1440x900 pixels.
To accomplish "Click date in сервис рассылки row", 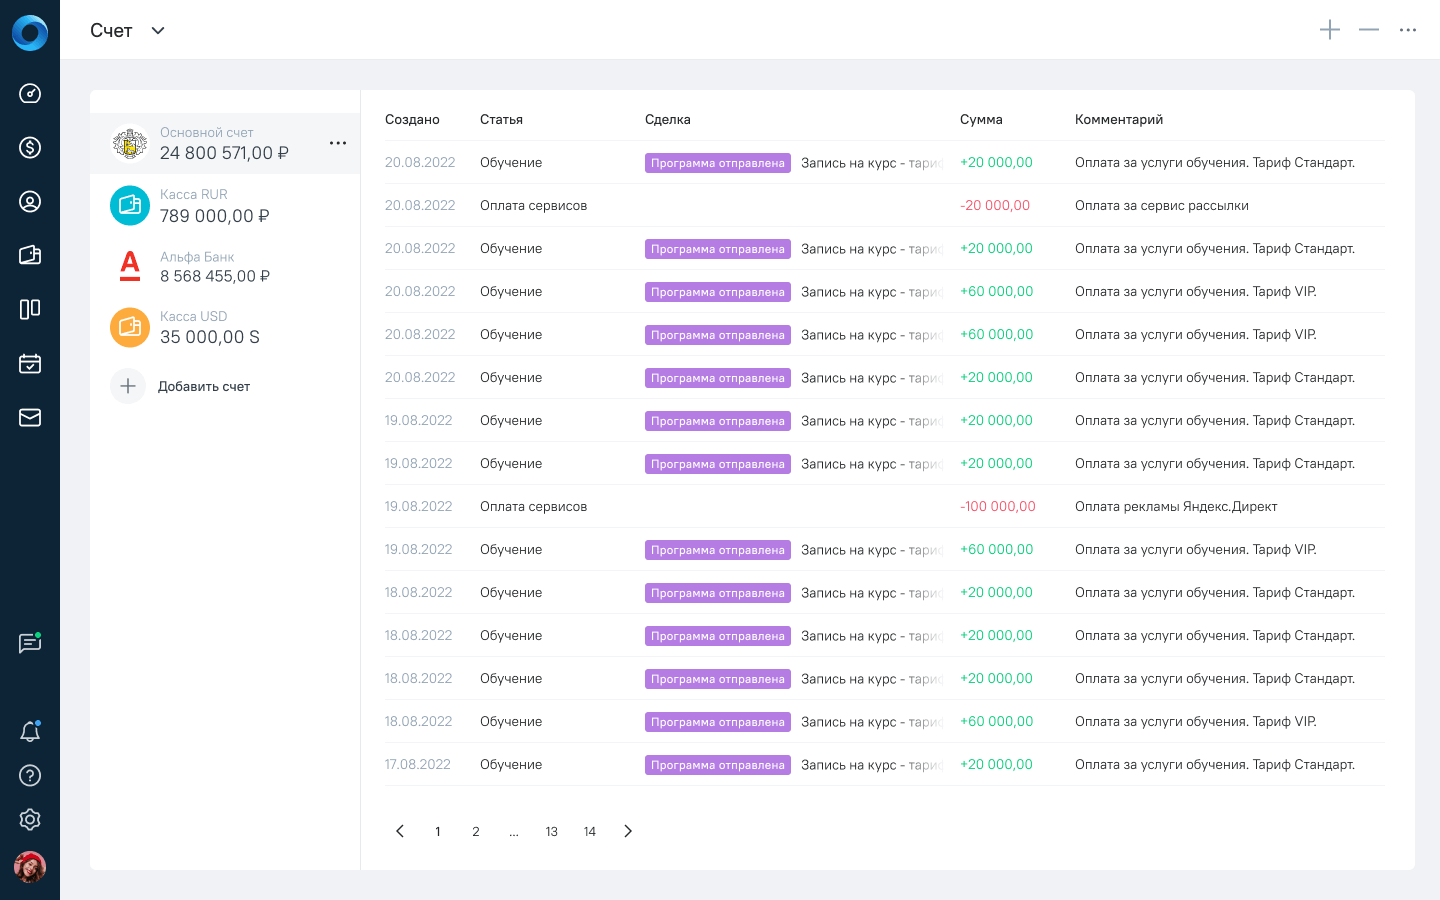I will (x=420, y=205).
